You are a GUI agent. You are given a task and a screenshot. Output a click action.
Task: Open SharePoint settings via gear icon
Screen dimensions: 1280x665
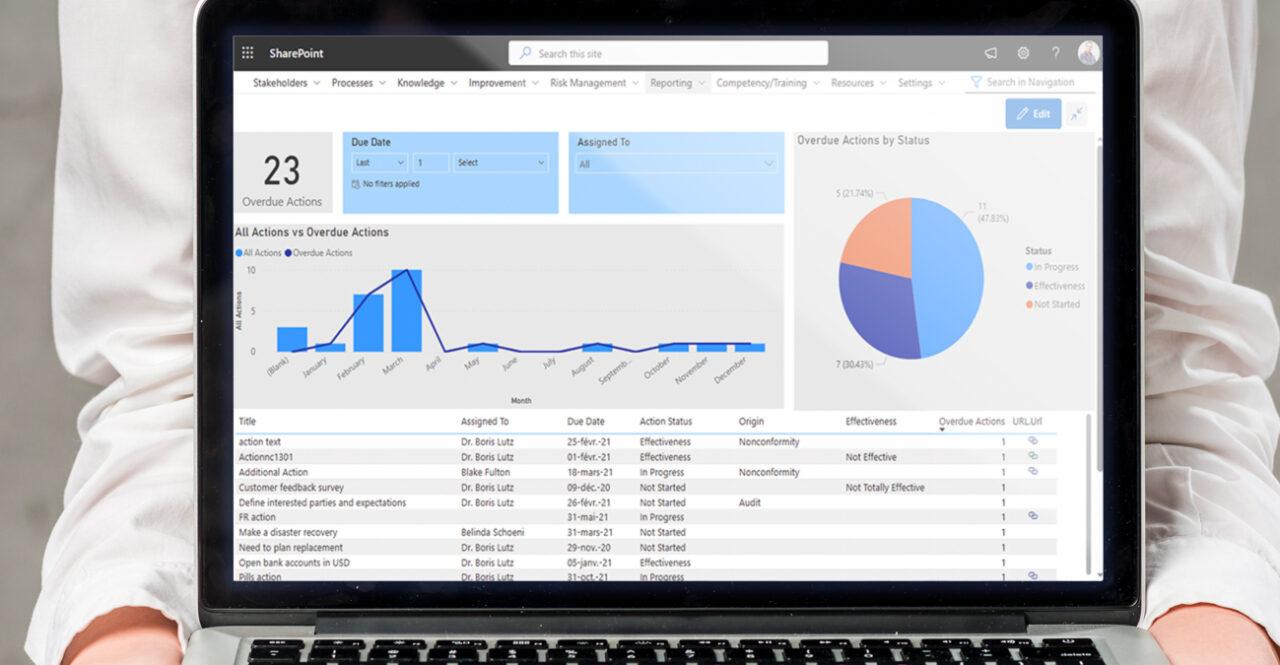pyautogui.click(x=1022, y=53)
